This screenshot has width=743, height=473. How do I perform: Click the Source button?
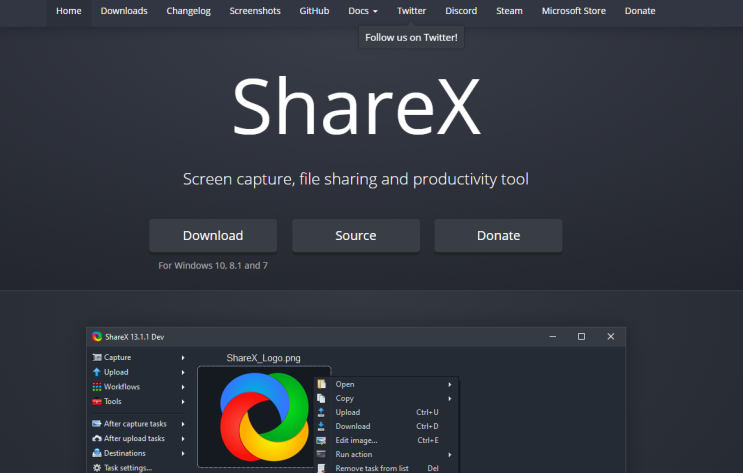pos(356,236)
